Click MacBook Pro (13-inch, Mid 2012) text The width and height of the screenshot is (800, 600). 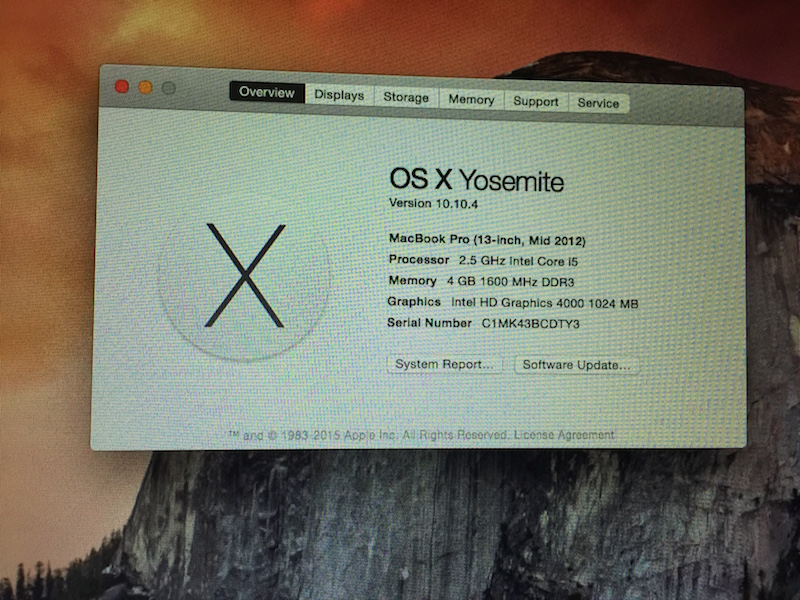[x=487, y=239]
